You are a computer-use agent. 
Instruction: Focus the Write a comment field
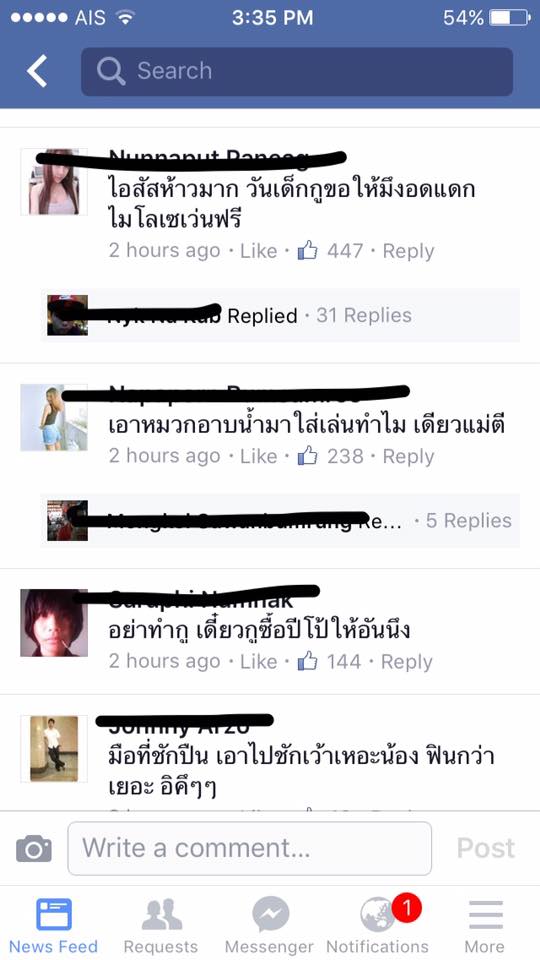click(249, 849)
